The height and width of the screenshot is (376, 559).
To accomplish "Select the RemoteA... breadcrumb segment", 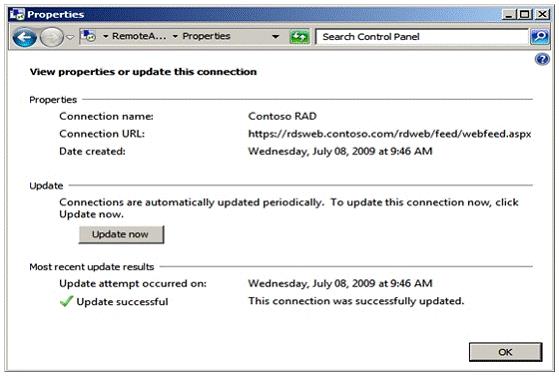I will coord(139,36).
